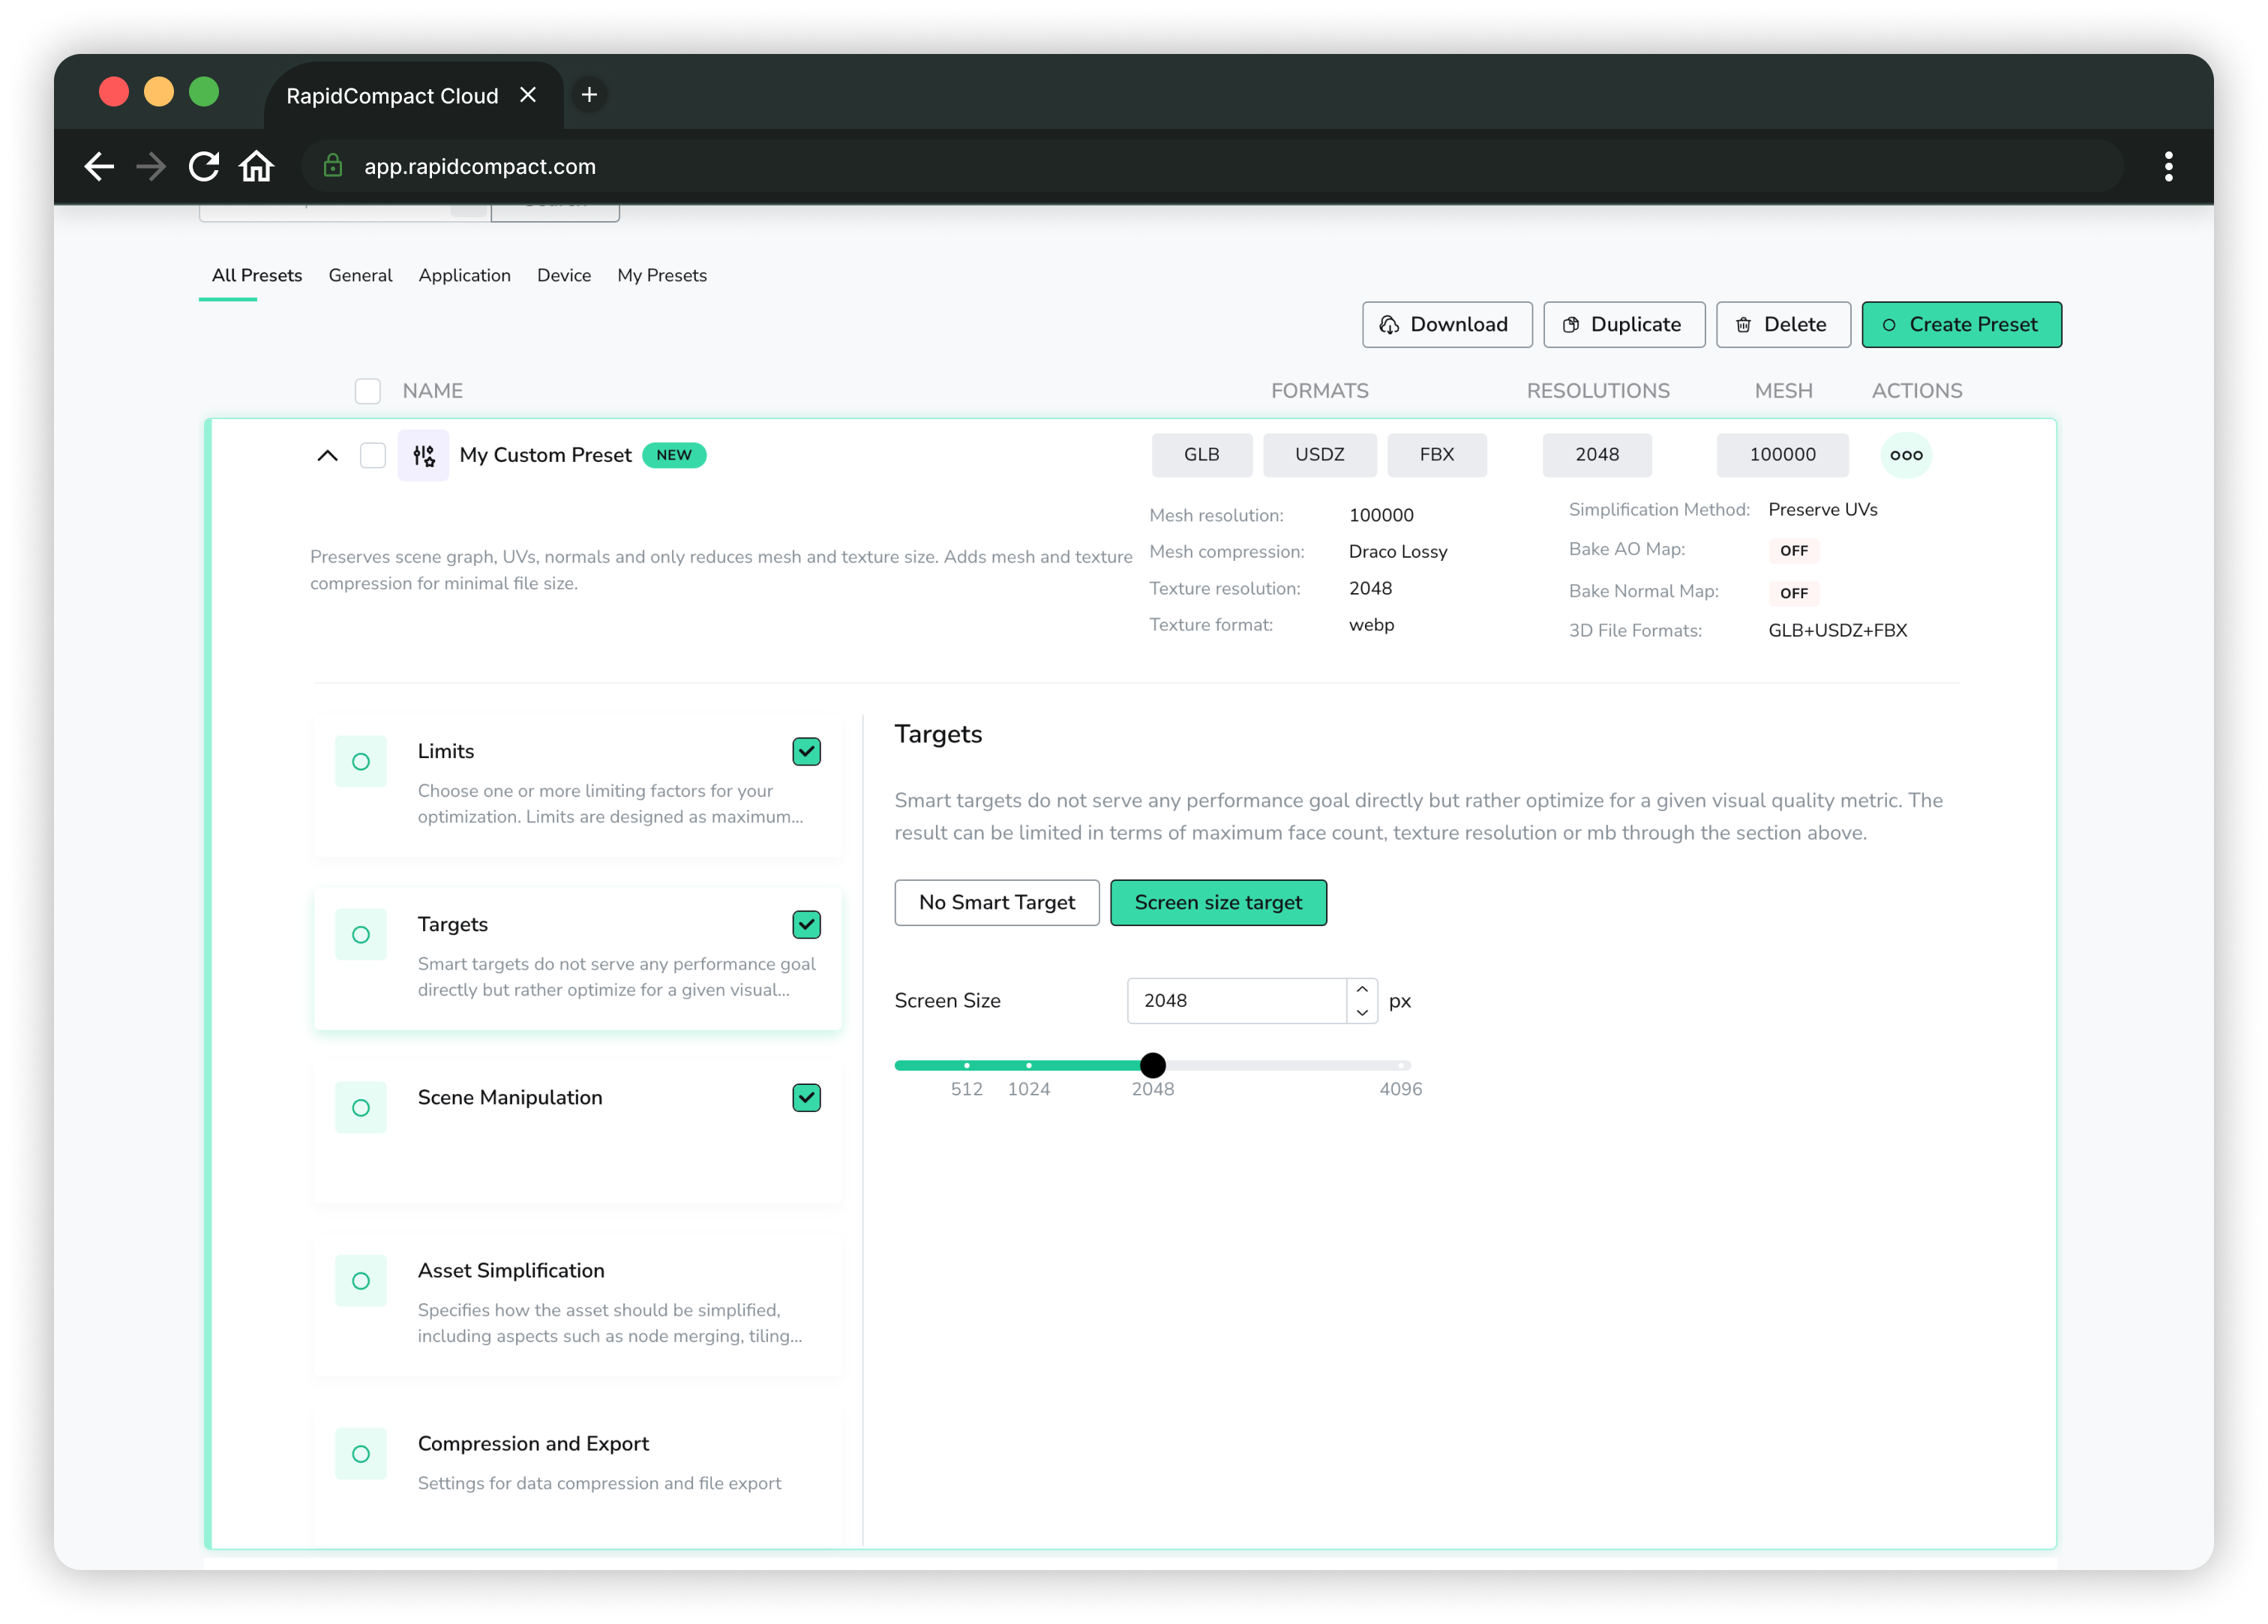Check the My Custom Preset row checkbox

click(373, 455)
